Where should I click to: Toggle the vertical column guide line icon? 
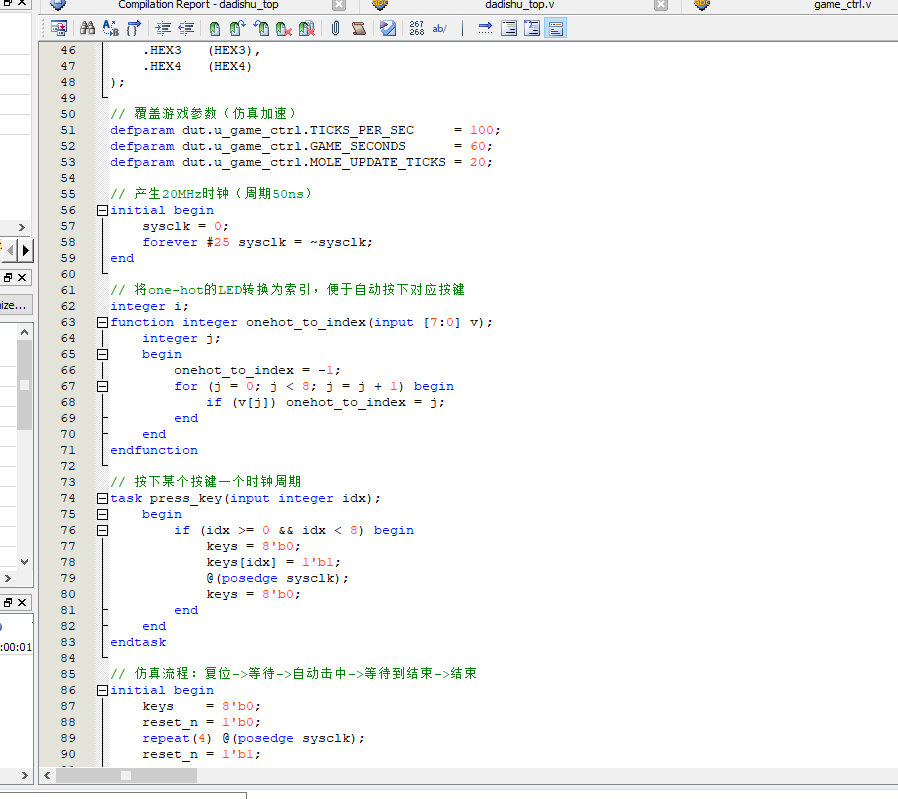tap(462, 28)
